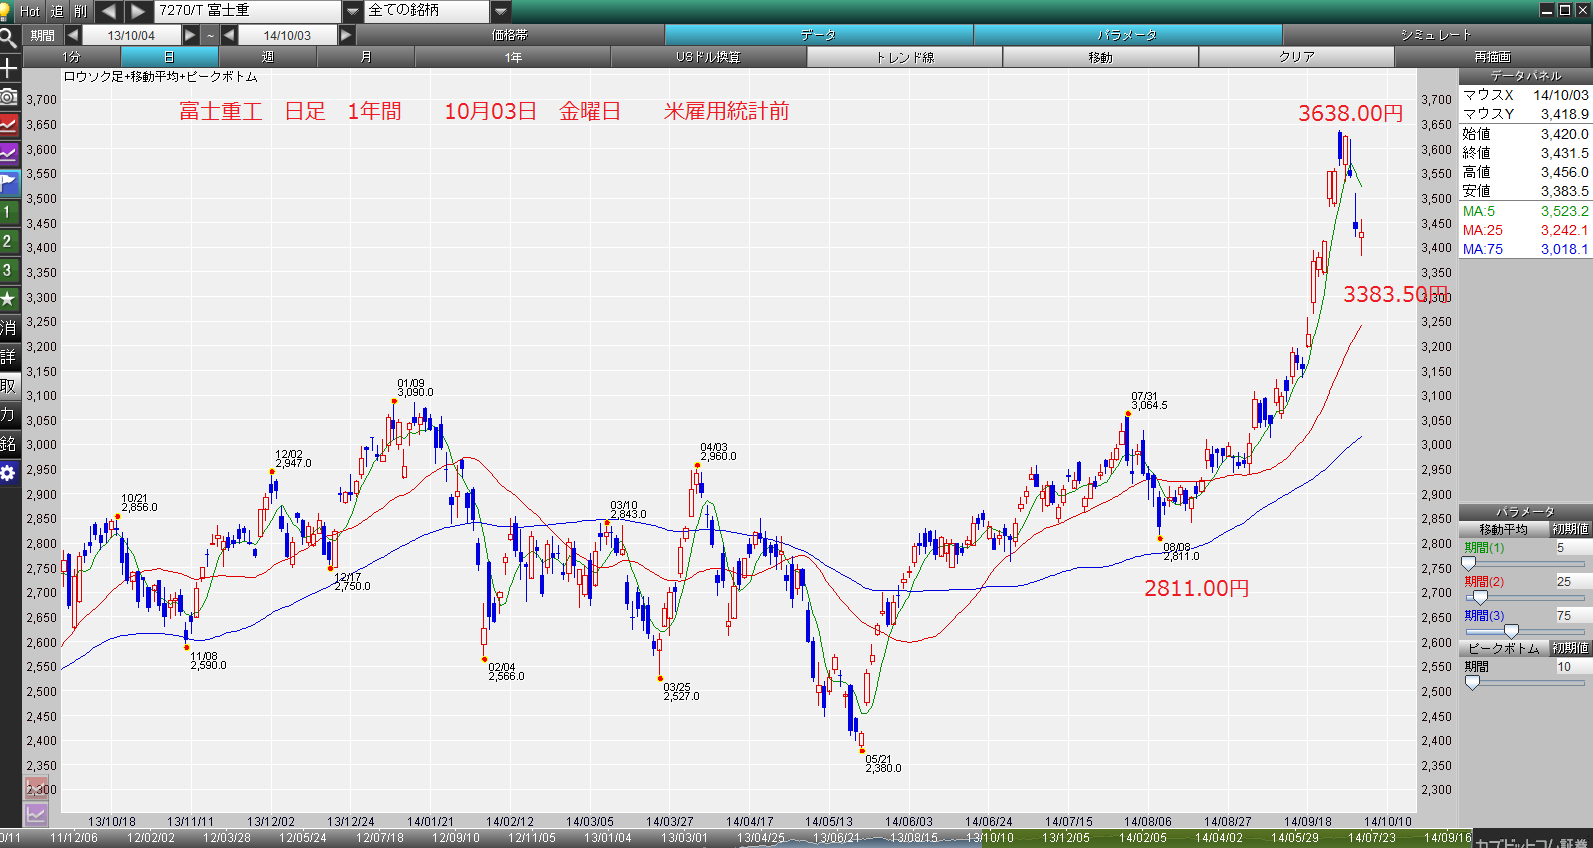This screenshot has height=848, width=1593.
Task: Click the start date field 13/10/04
Action: (131, 35)
